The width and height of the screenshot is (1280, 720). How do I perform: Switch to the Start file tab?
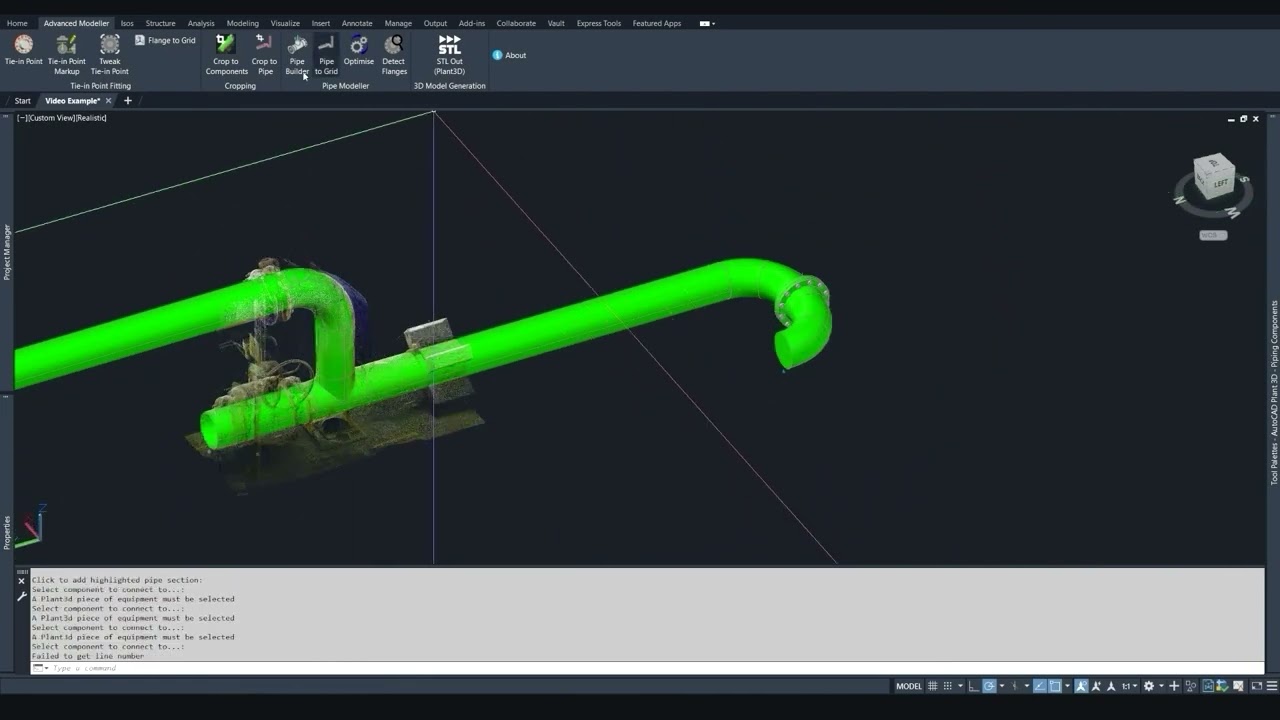[x=22, y=101]
